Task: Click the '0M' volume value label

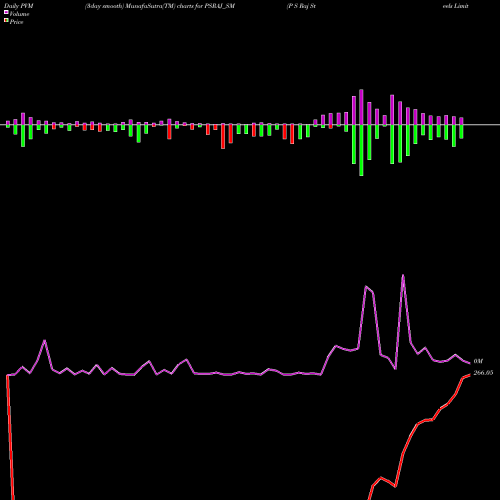Action: 478,361
